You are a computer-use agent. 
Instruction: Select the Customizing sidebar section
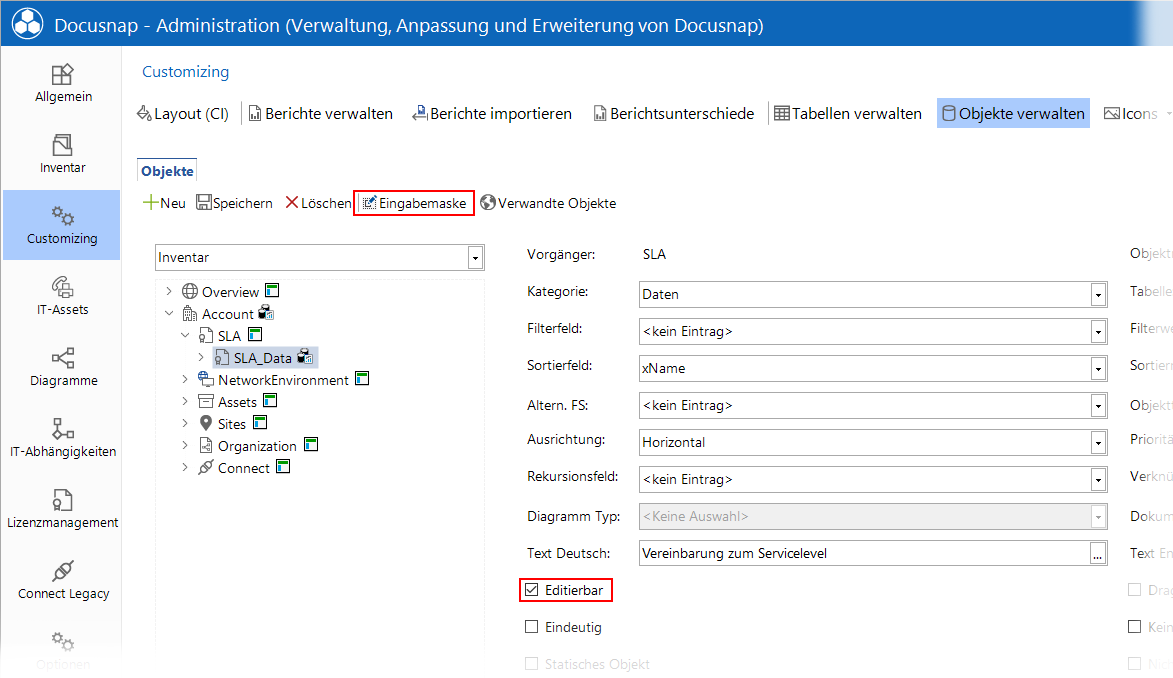pos(62,225)
